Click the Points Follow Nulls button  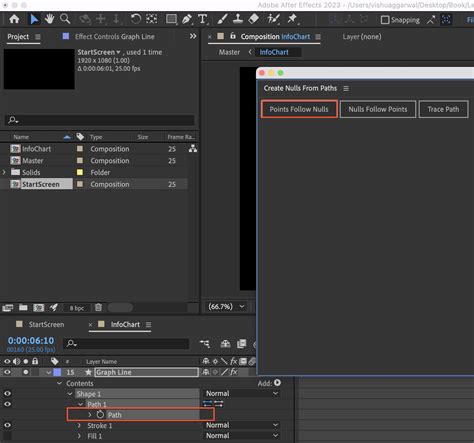pos(299,109)
